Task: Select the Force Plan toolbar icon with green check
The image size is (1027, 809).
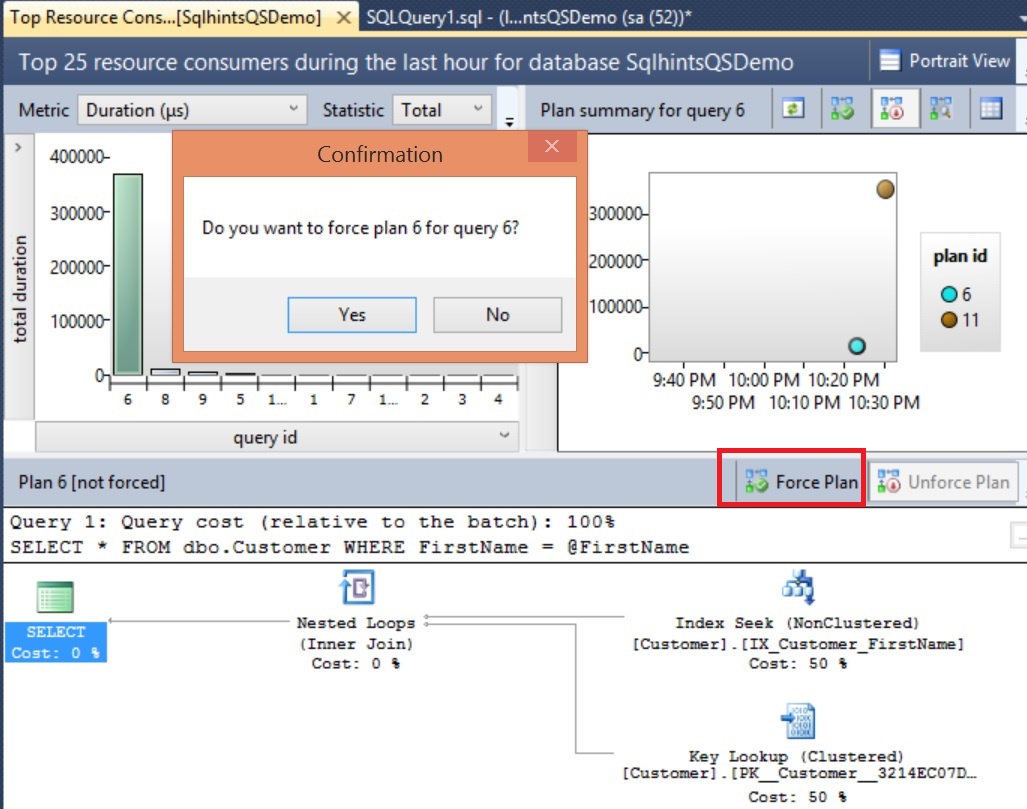Action: pyautogui.click(x=842, y=108)
